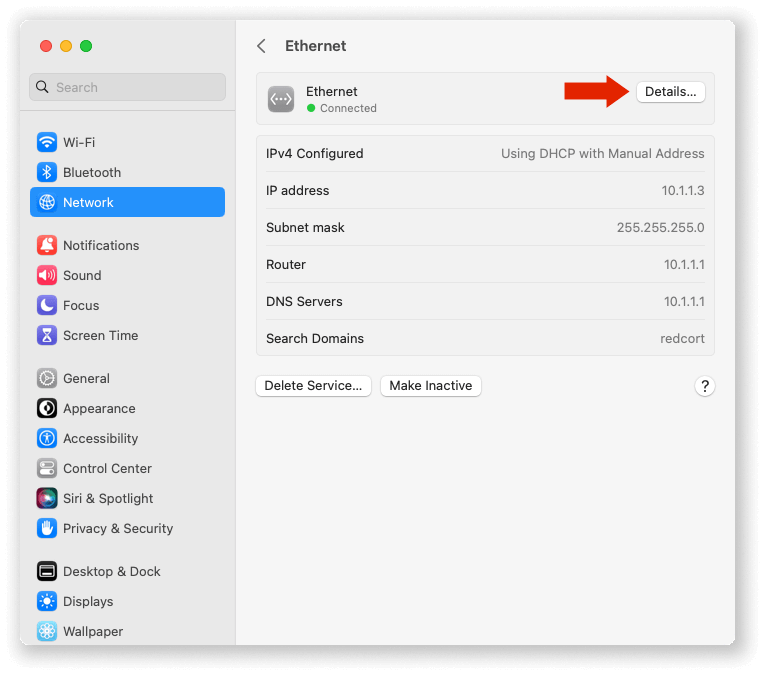Select Desktop & Dock item
This screenshot has height=675, width=765.
click(127, 571)
